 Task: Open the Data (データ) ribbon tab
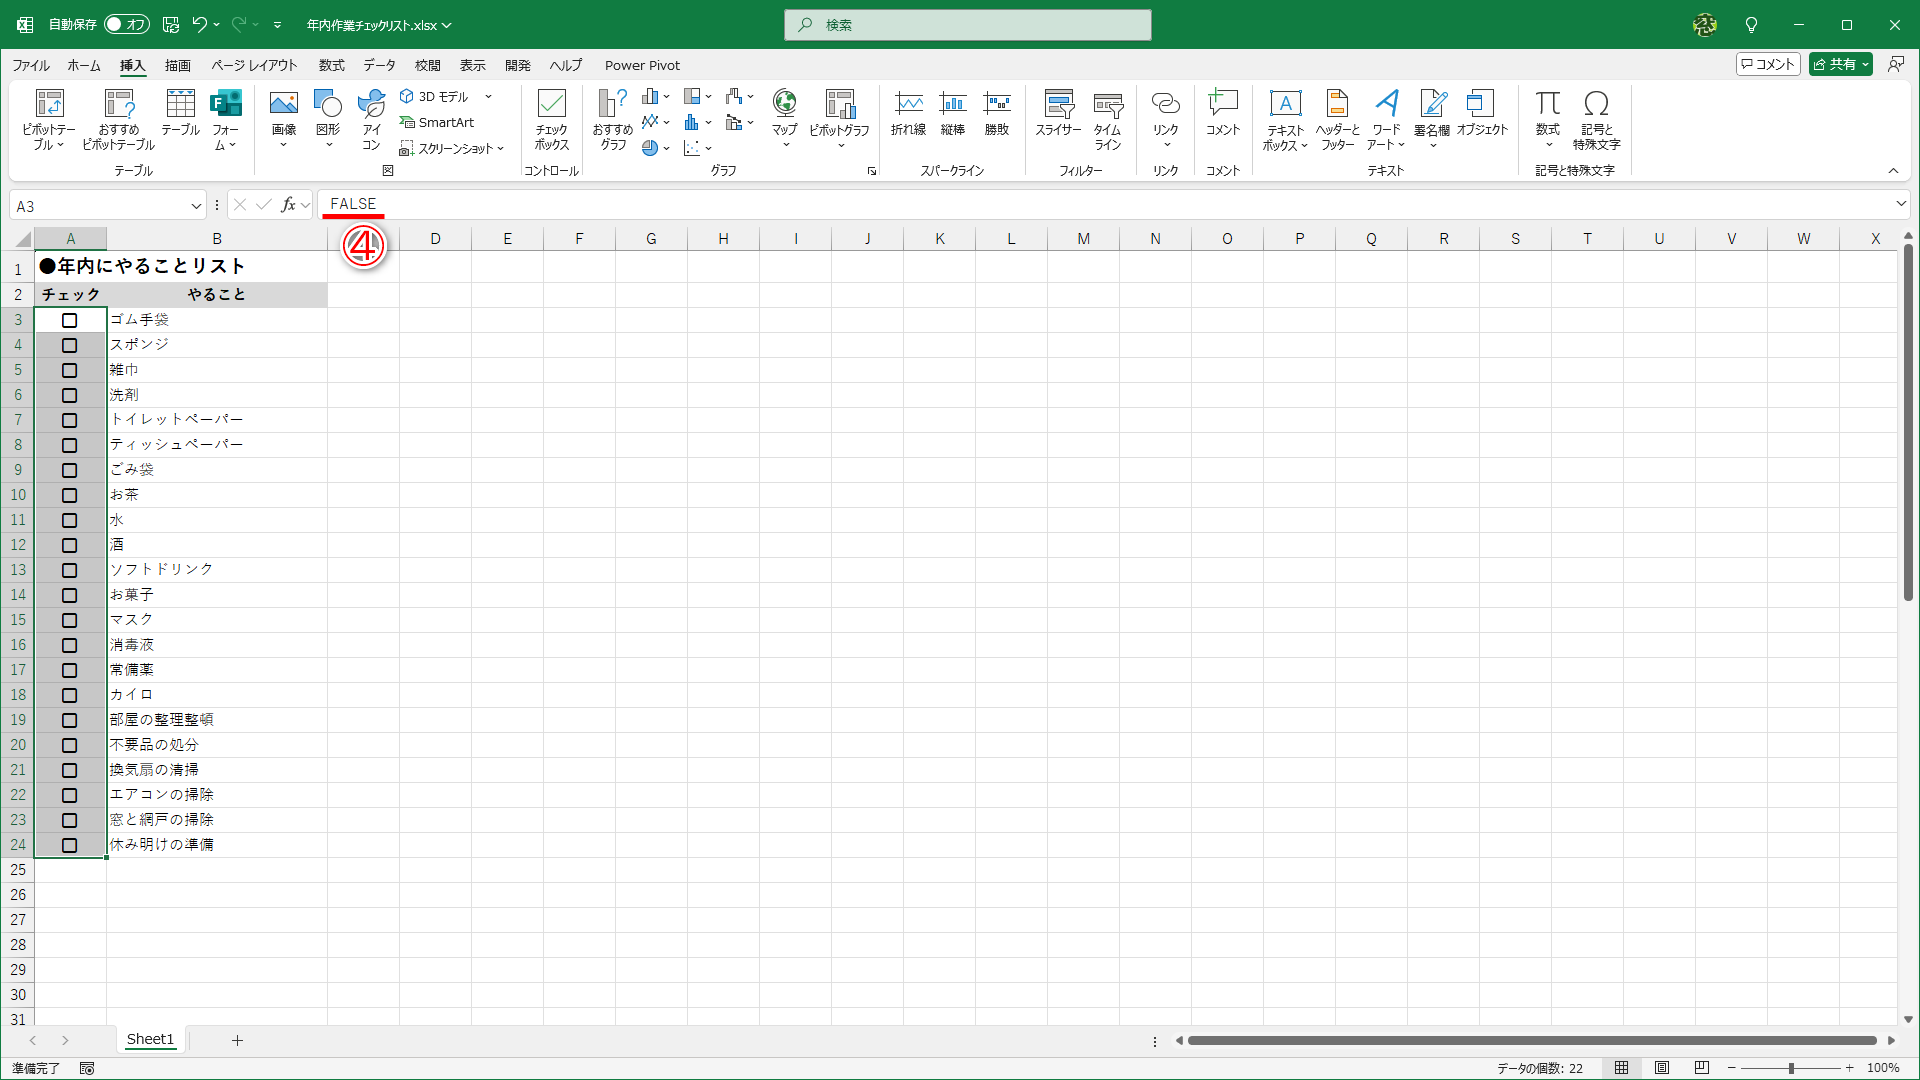379,65
